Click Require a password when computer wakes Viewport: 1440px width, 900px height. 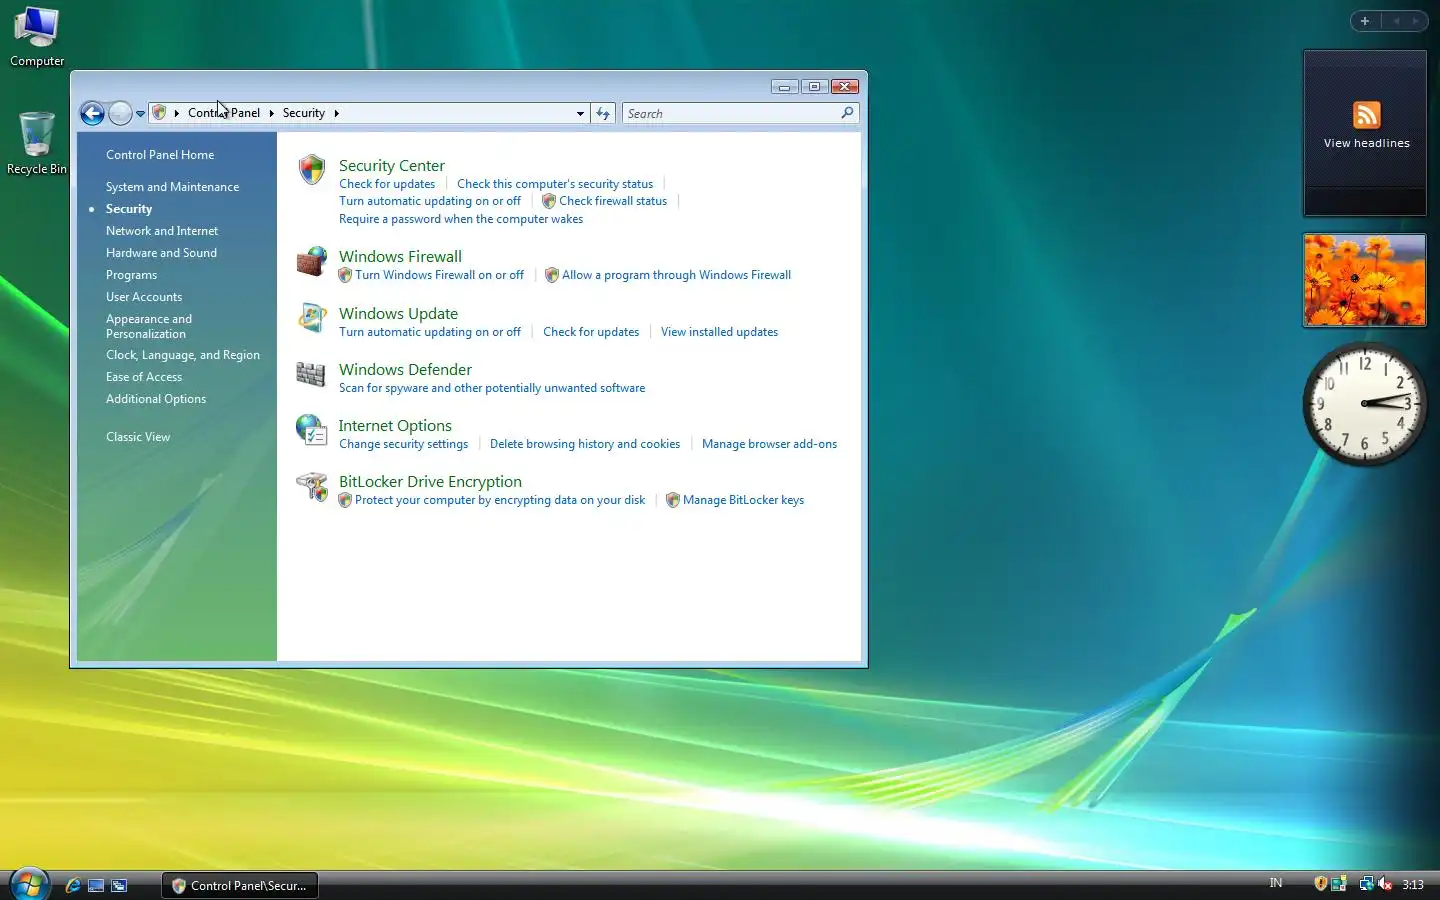461,219
